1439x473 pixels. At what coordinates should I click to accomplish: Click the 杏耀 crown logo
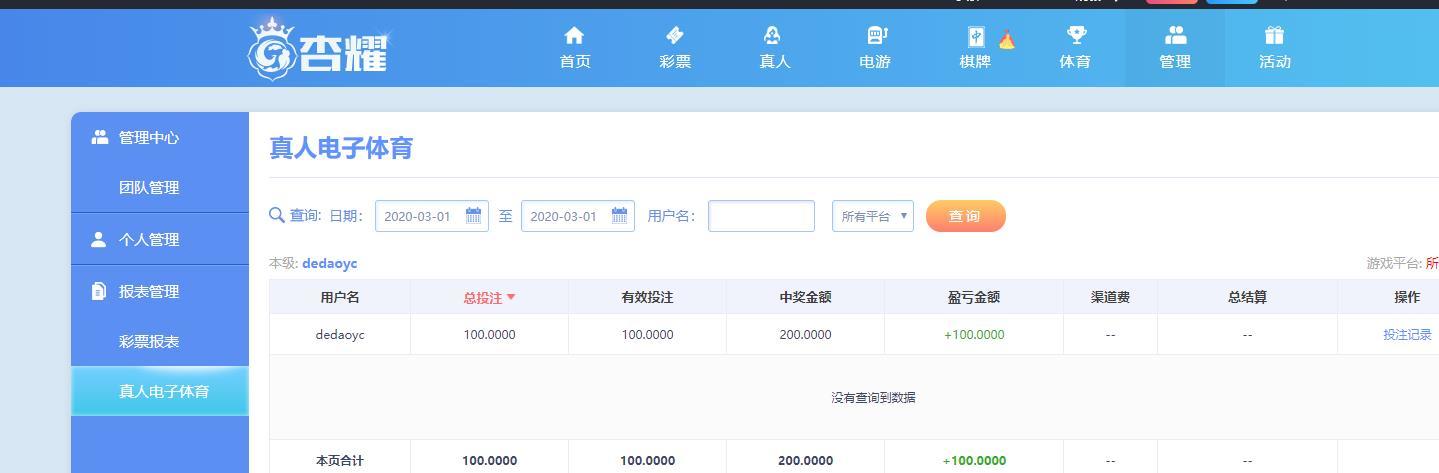[318, 50]
